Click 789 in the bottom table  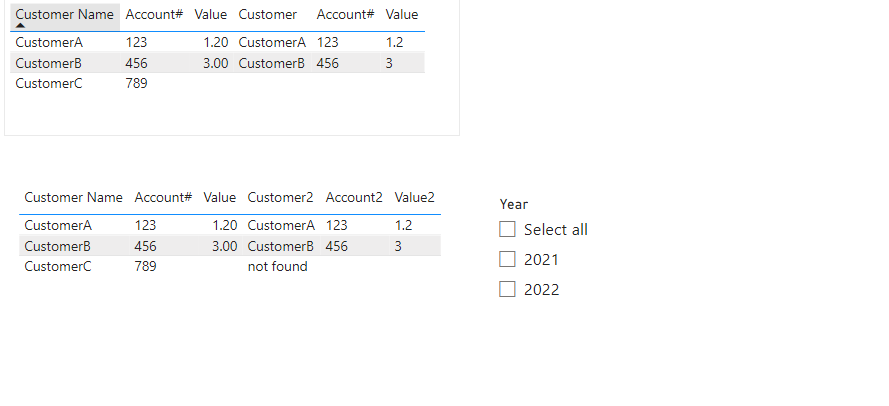click(x=145, y=267)
